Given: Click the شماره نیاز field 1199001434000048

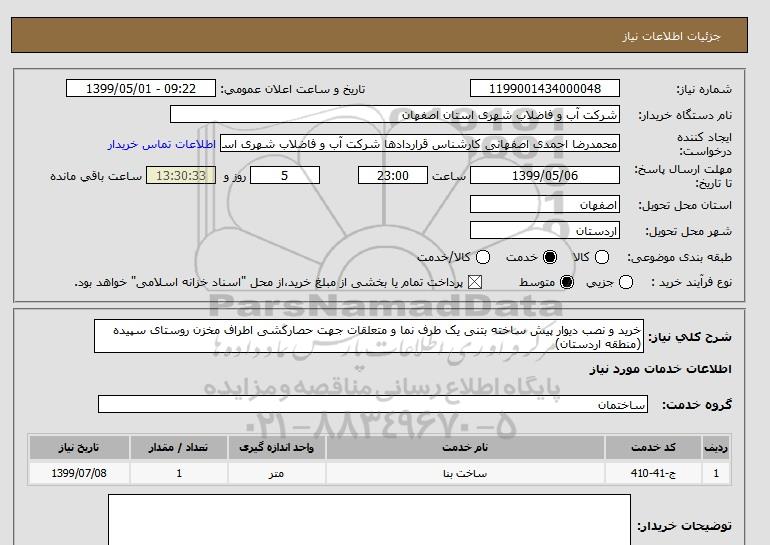Looking at the screenshot, I should [x=545, y=89].
